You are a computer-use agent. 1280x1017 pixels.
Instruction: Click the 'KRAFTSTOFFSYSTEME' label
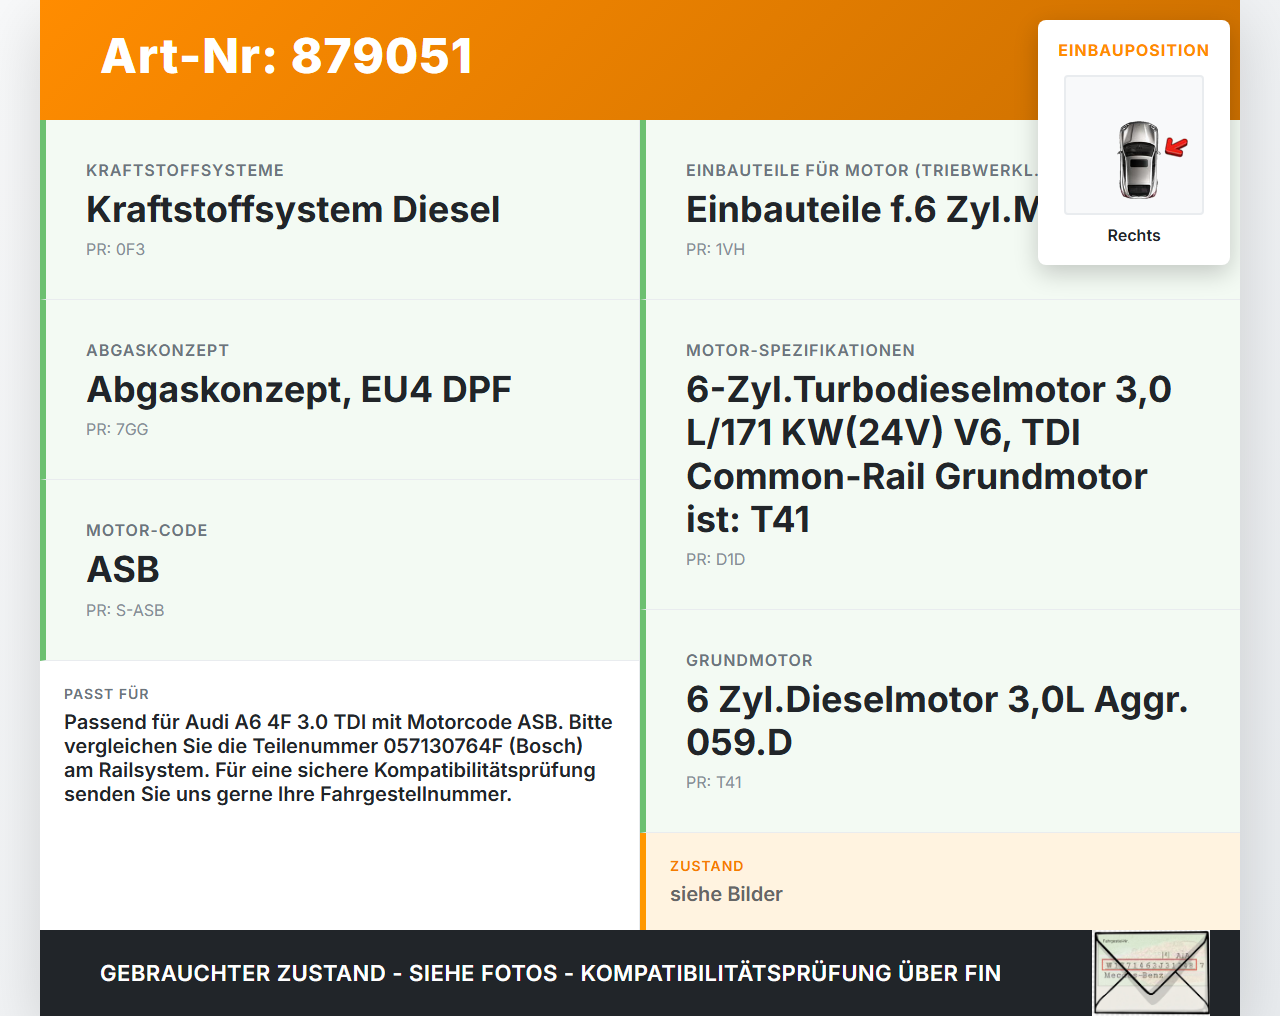point(185,171)
